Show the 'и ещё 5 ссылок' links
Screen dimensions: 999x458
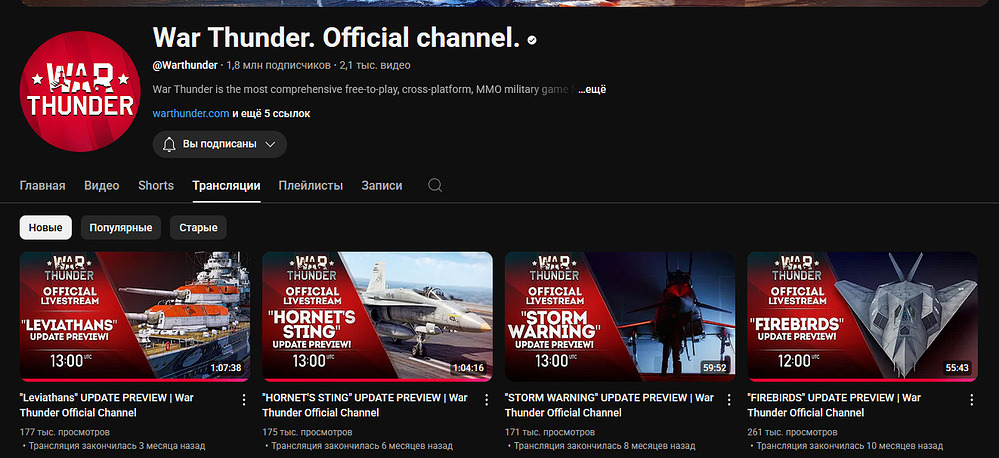[271, 114]
